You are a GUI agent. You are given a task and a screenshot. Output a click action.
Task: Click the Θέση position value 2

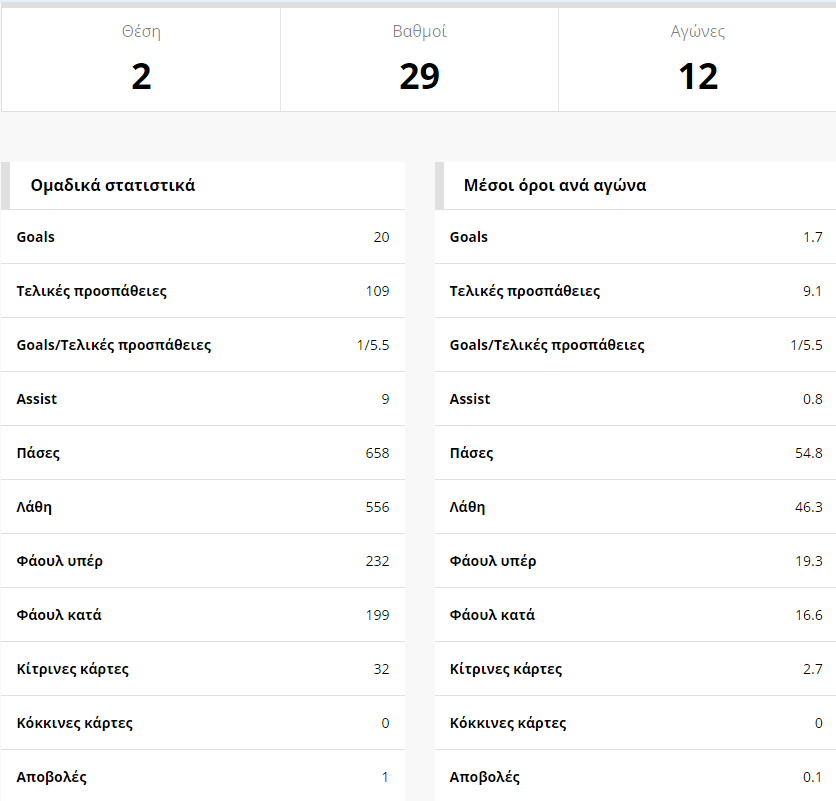pyautogui.click(x=141, y=77)
